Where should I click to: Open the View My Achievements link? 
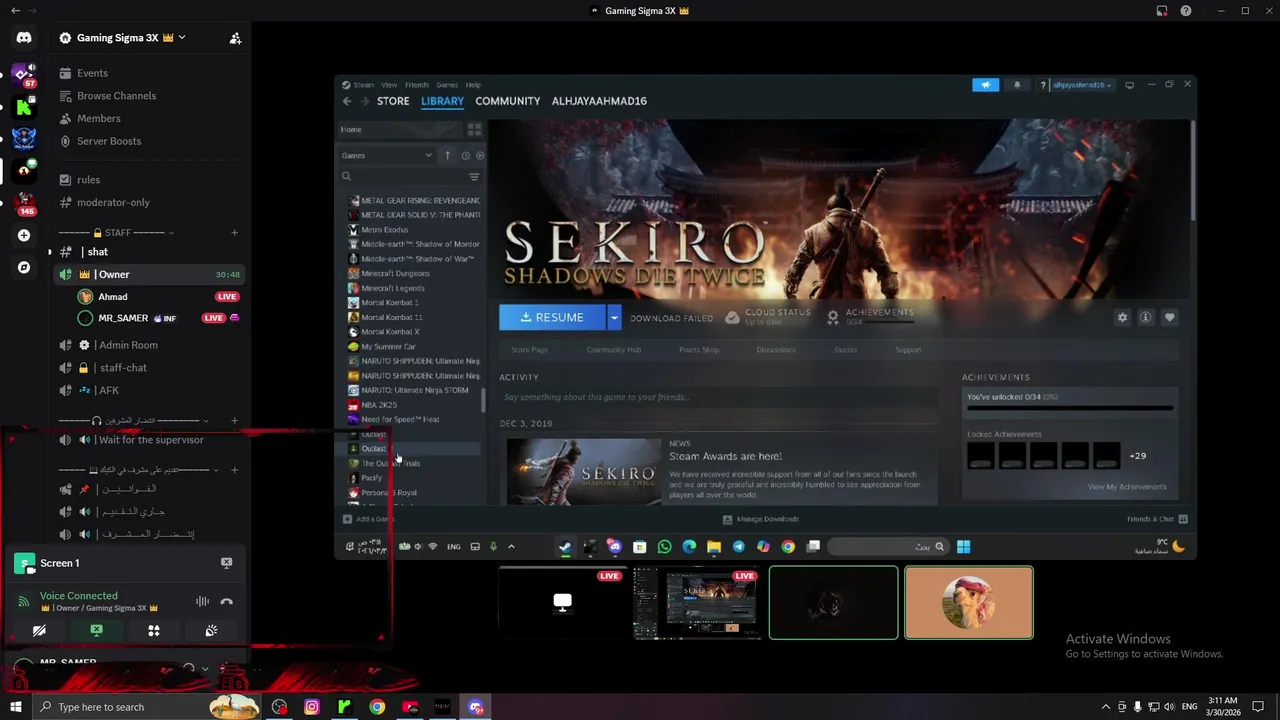point(1127,487)
